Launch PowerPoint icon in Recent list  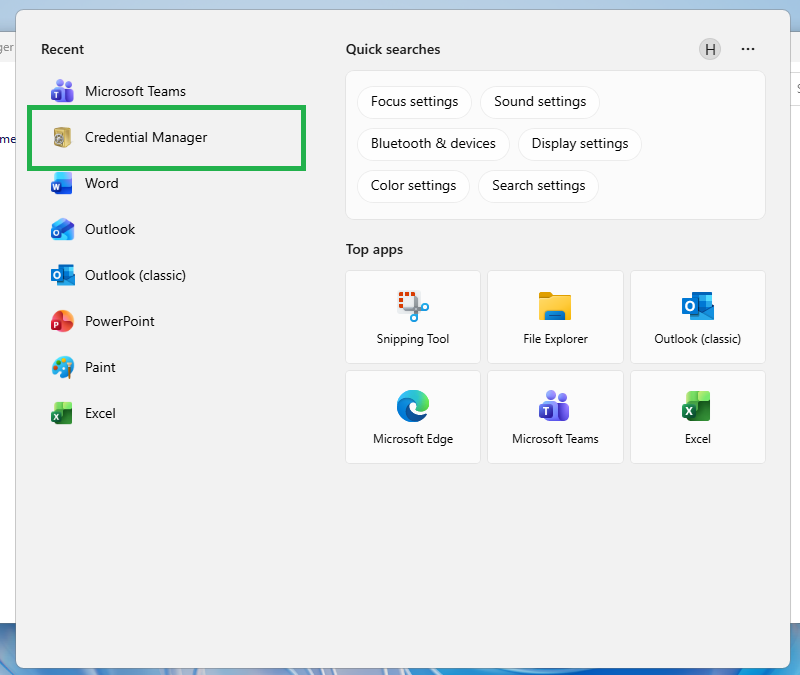coord(62,321)
